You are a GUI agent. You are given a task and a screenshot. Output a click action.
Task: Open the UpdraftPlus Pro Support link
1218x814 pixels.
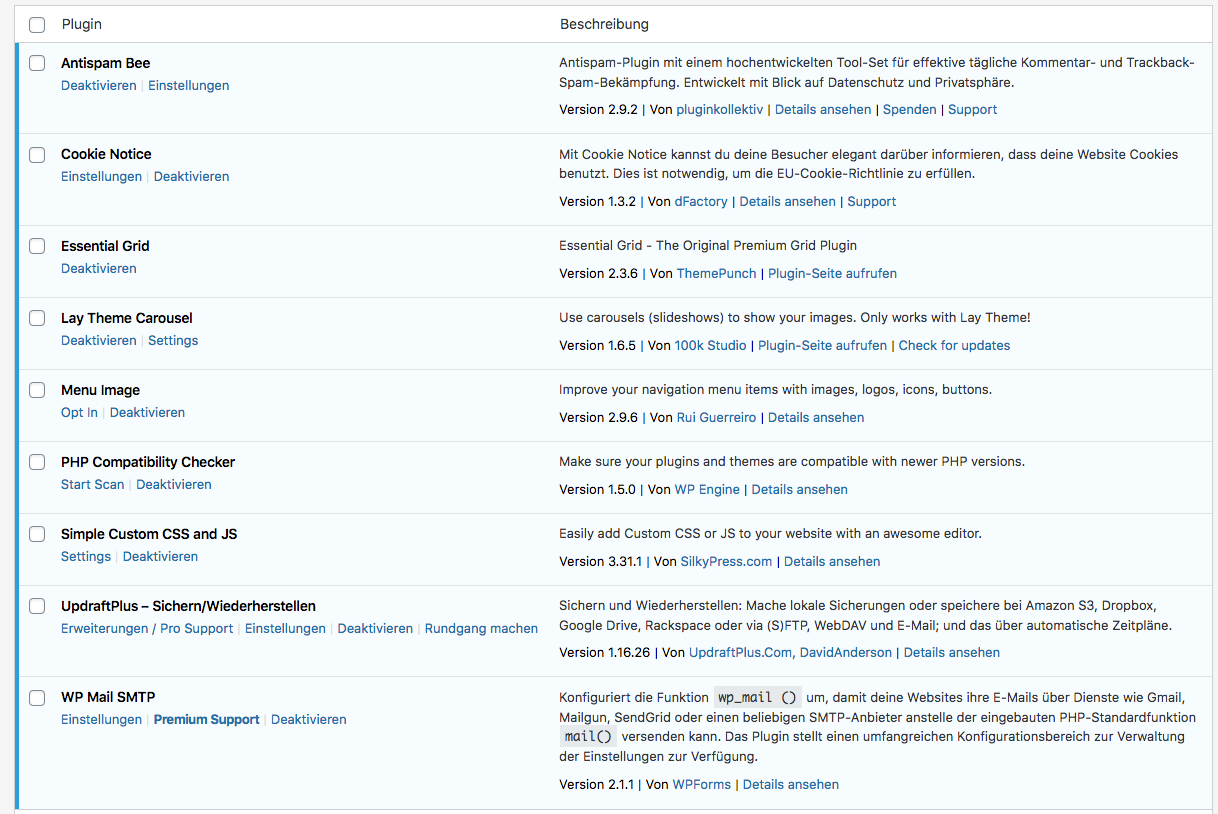tap(196, 629)
